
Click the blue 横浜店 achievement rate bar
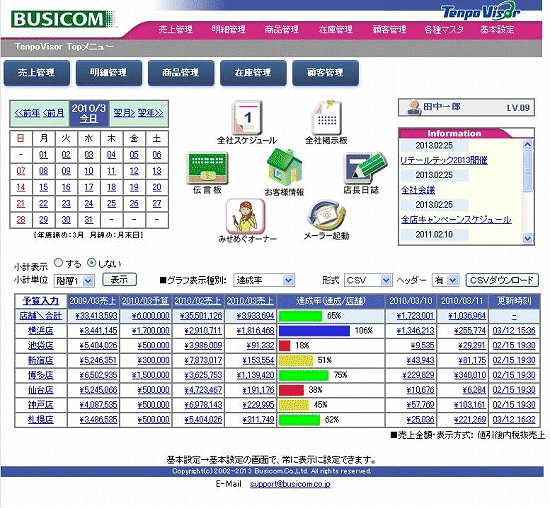pyautogui.click(x=315, y=330)
